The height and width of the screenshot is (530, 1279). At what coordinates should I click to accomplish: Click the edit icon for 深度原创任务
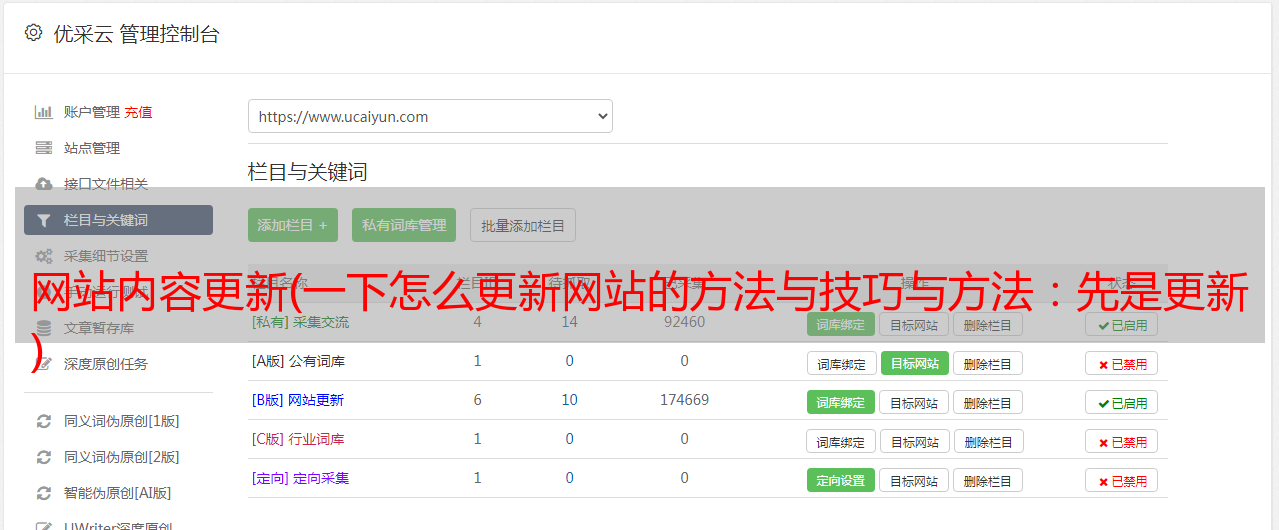(x=43, y=364)
